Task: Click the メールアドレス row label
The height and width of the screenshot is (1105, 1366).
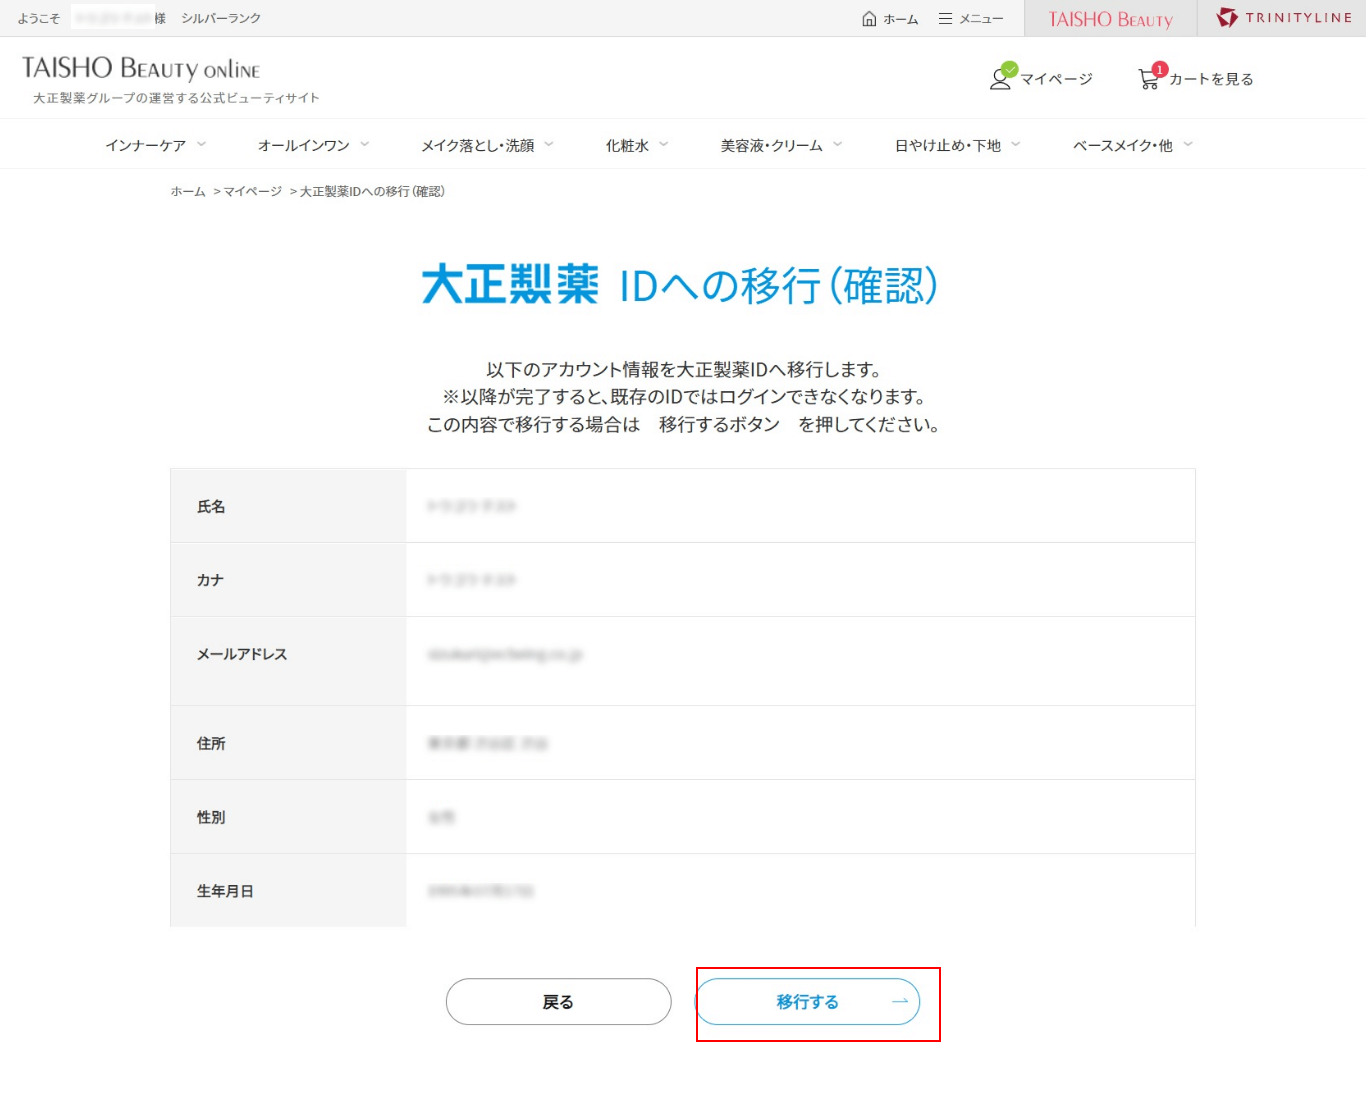Action: [x=242, y=654]
